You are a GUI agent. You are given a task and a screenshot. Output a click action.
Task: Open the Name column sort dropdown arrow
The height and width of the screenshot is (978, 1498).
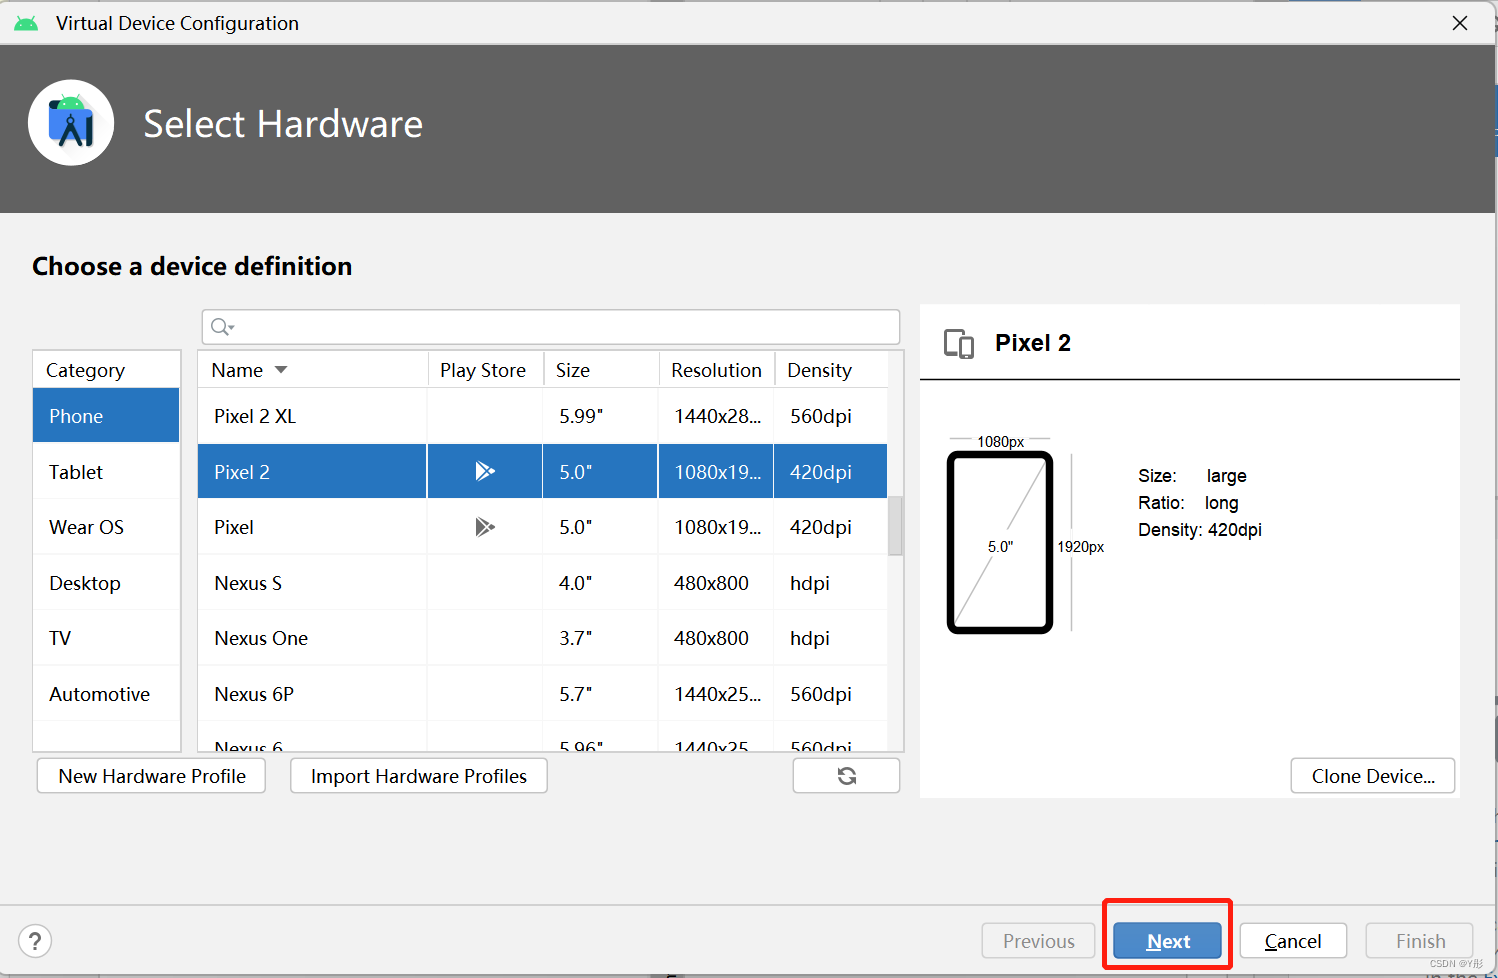pyautogui.click(x=280, y=369)
